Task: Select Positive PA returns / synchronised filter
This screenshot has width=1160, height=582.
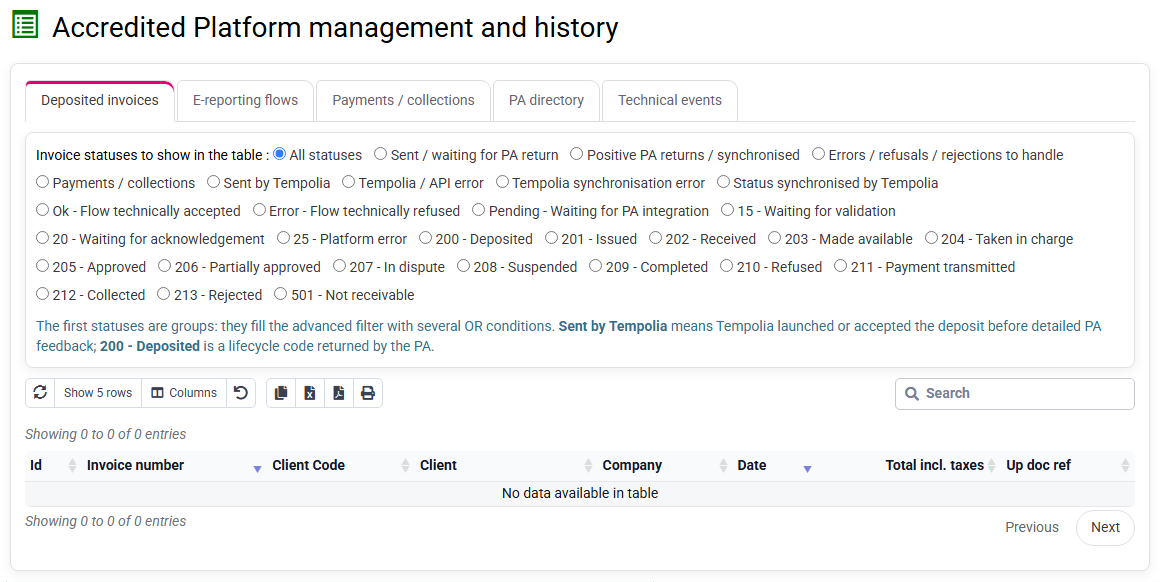Action: pyautogui.click(x=576, y=154)
